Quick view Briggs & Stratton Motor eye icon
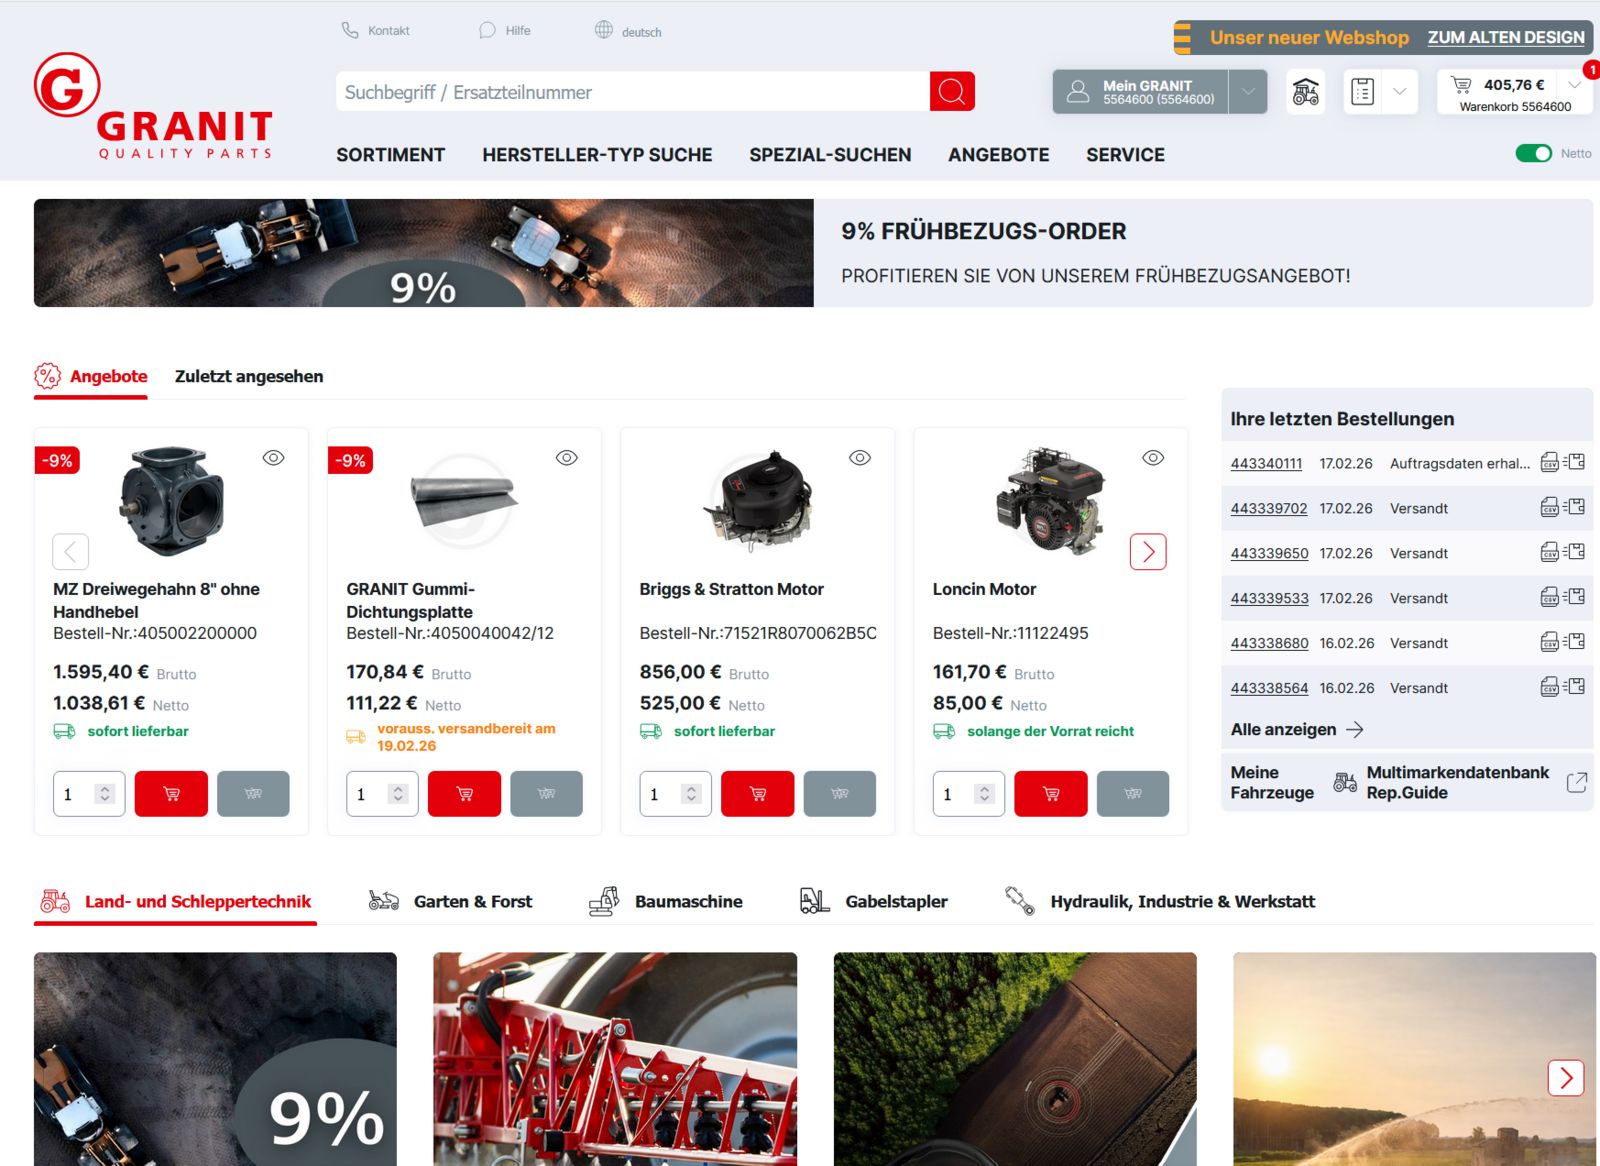Screen dimensions: 1600x1166 pyautogui.click(x=859, y=458)
